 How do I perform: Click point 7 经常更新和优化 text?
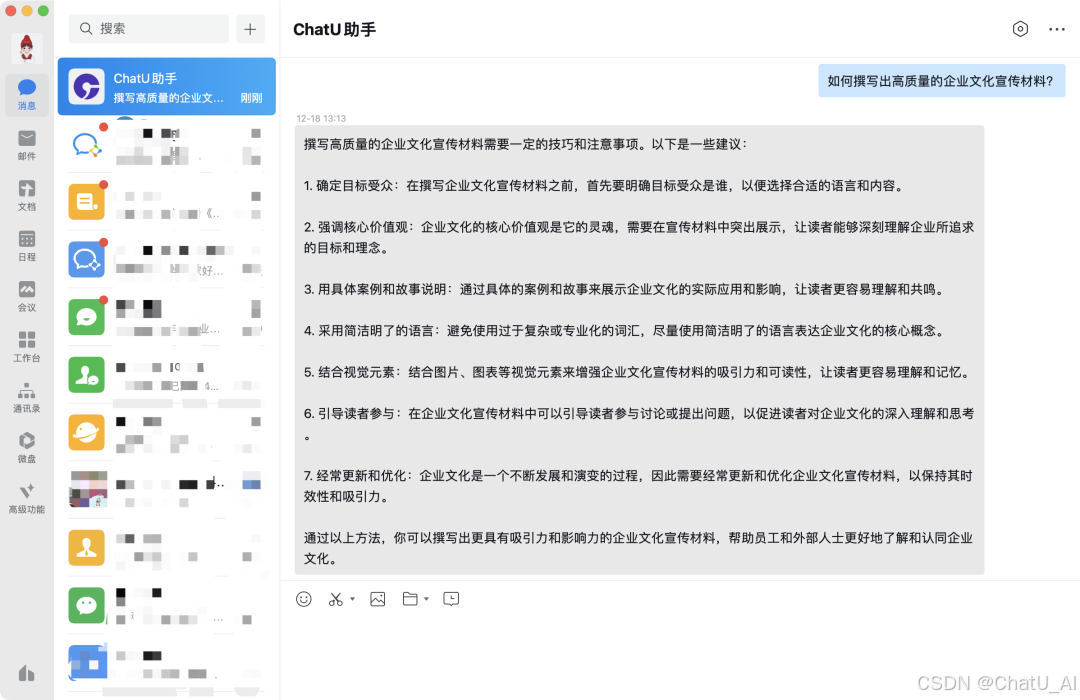pyautogui.click(x=638, y=486)
